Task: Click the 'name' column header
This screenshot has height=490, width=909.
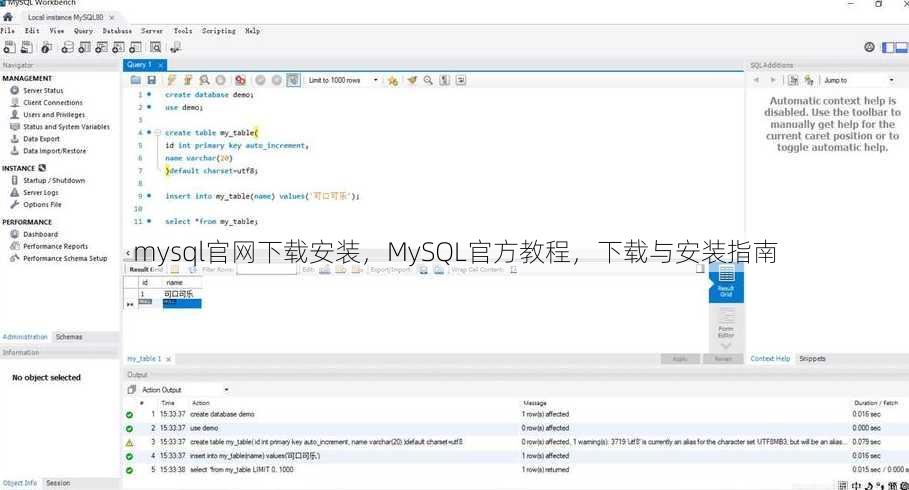Action: click(181, 282)
